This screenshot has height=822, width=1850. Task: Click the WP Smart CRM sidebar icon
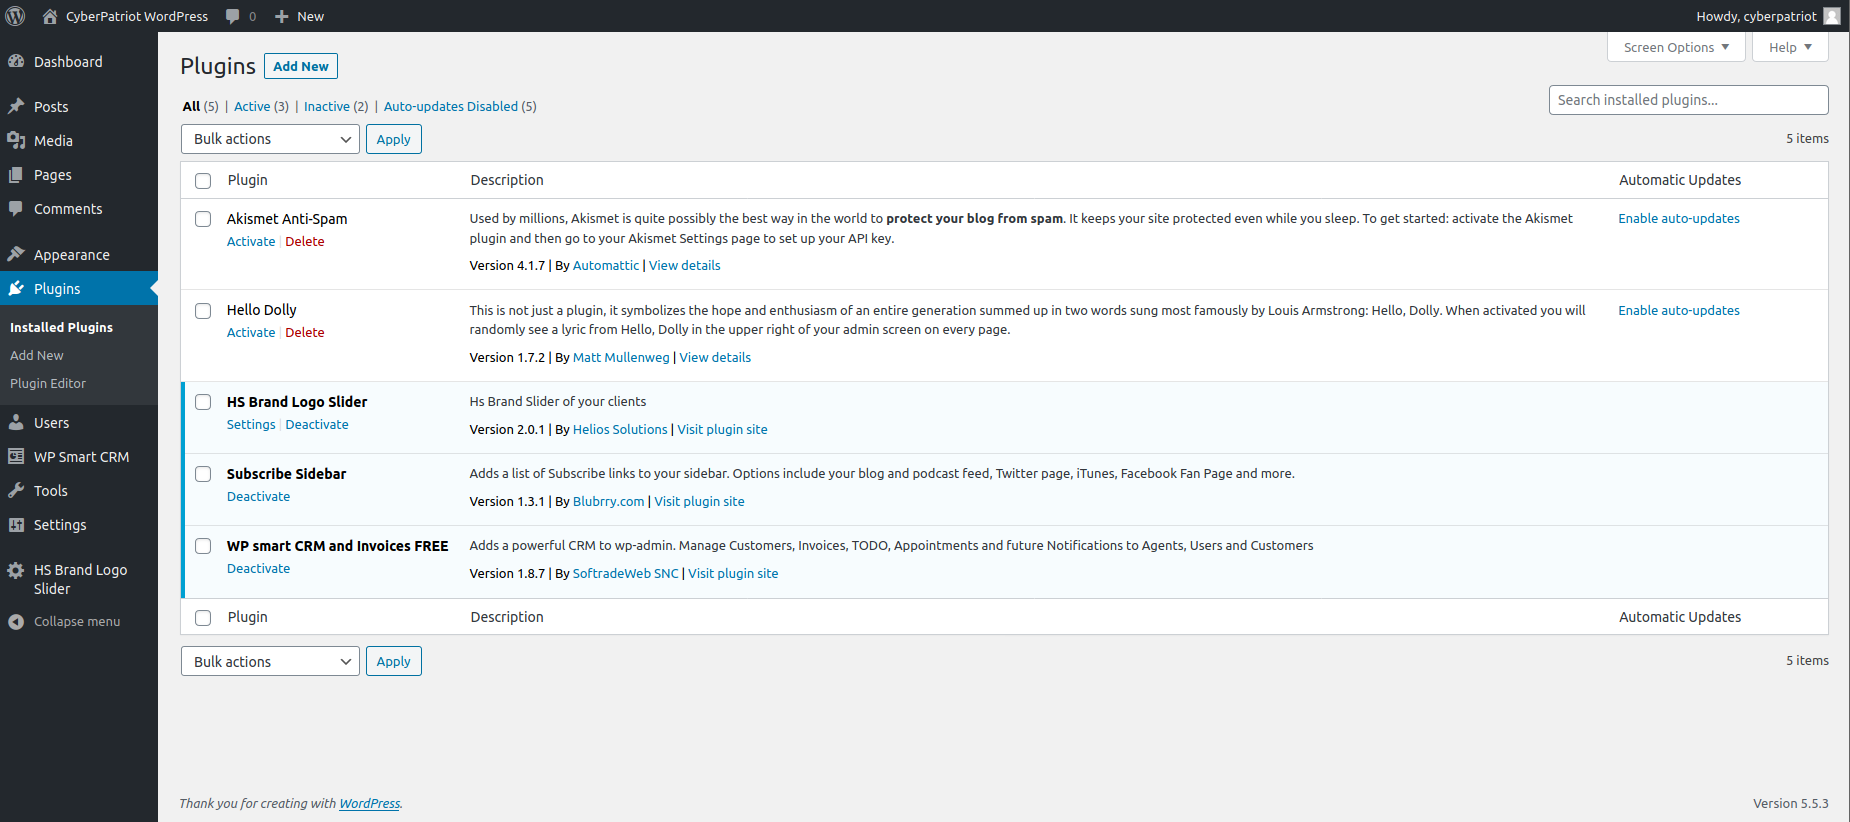click(16, 456)
